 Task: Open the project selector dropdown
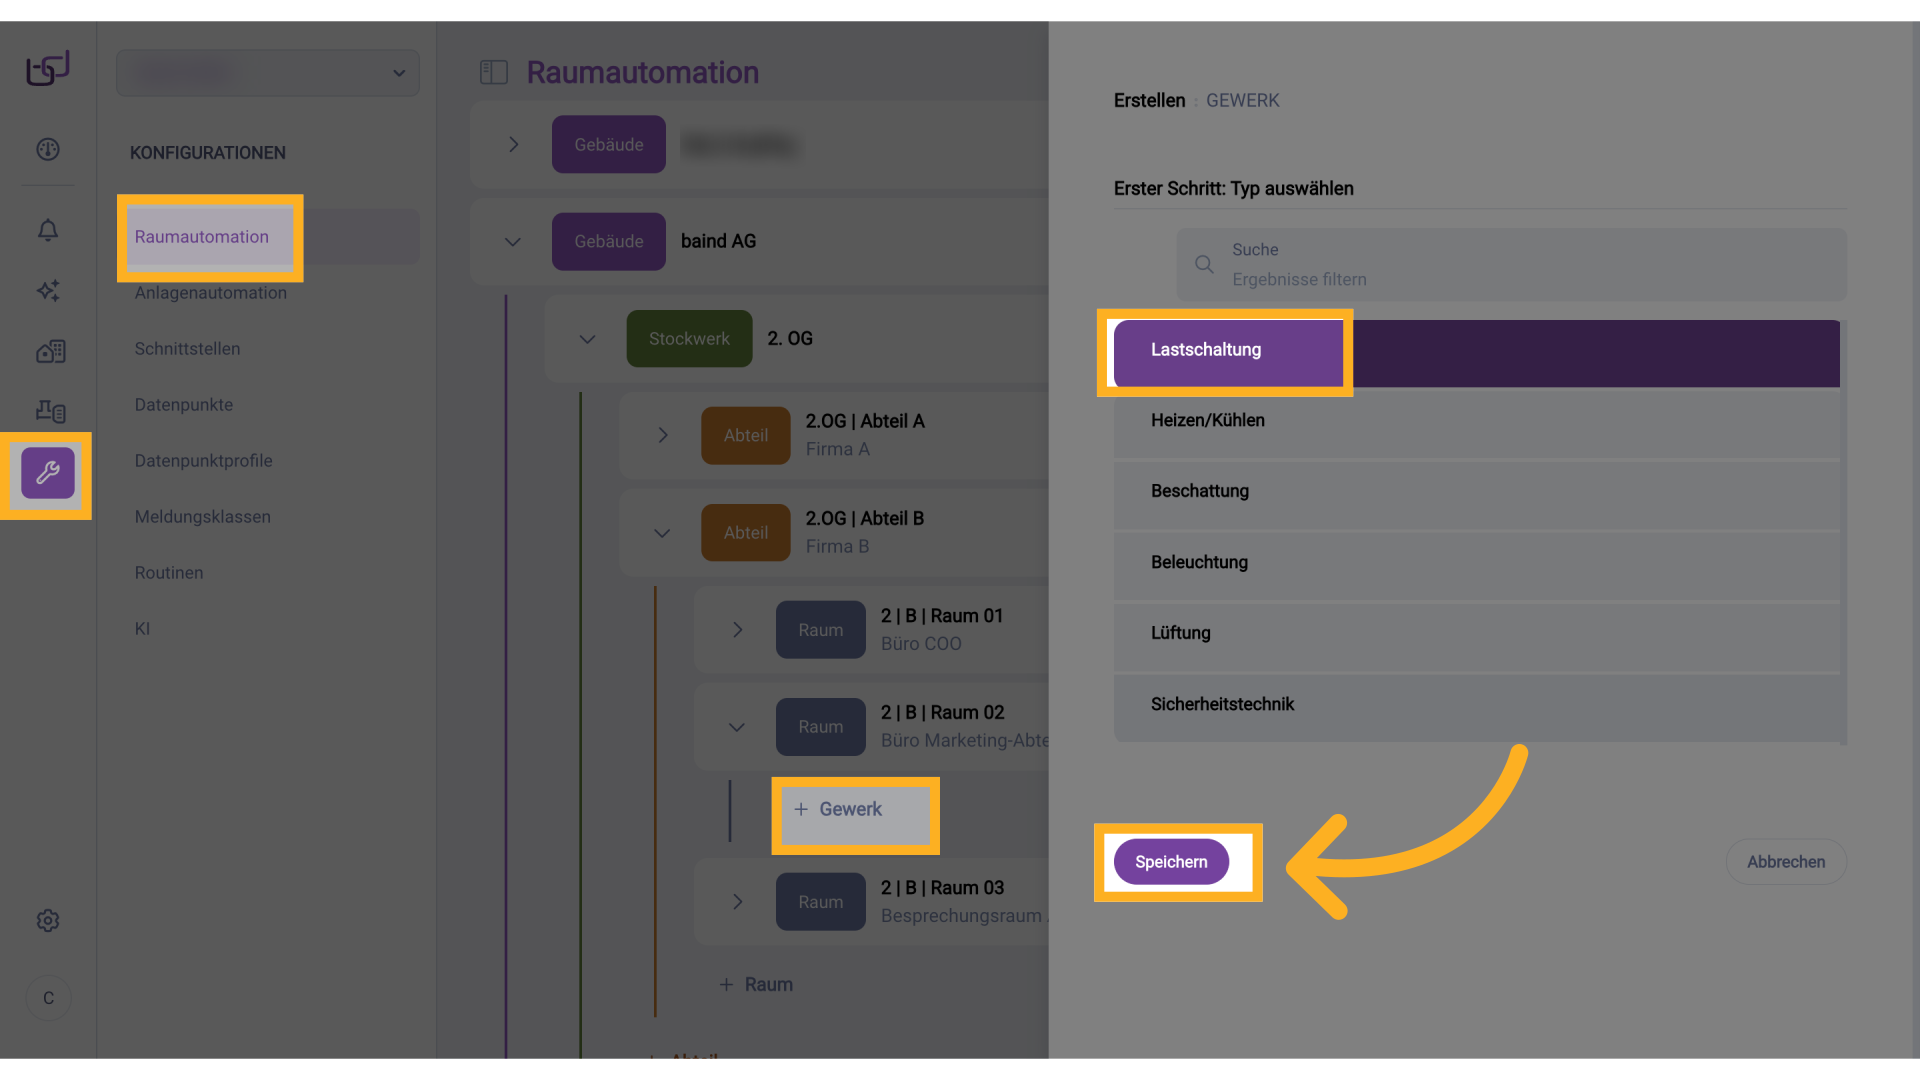pos(268,73)
